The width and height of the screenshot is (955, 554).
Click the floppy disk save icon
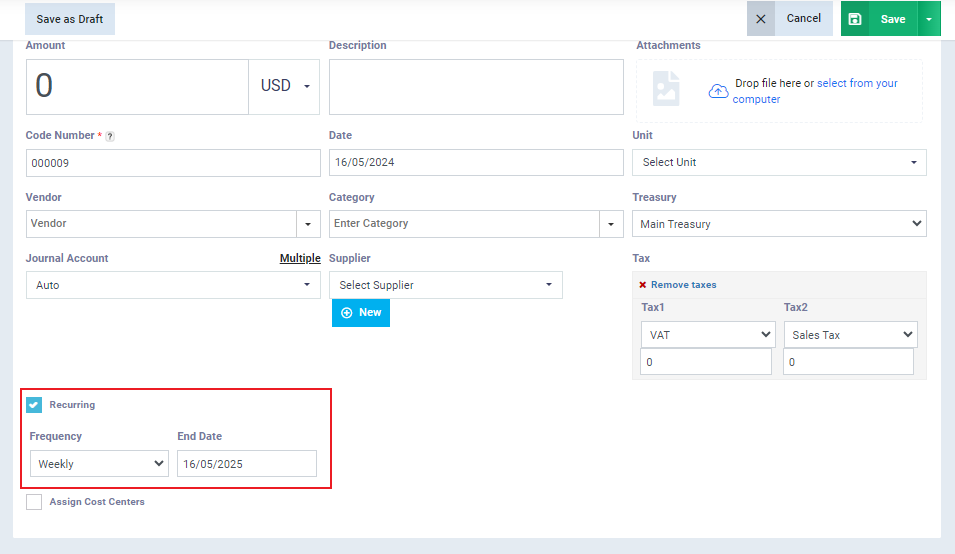(x=855, y=19)
